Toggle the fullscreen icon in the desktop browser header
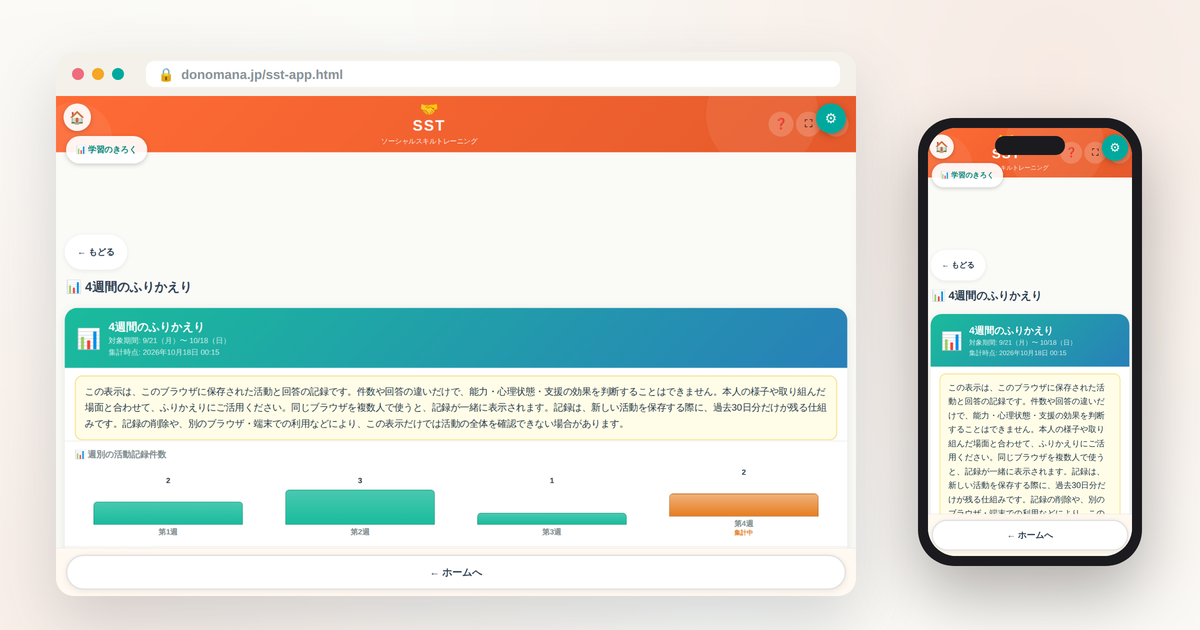Viewport: 1200px width, 630px height. (808, 124)
